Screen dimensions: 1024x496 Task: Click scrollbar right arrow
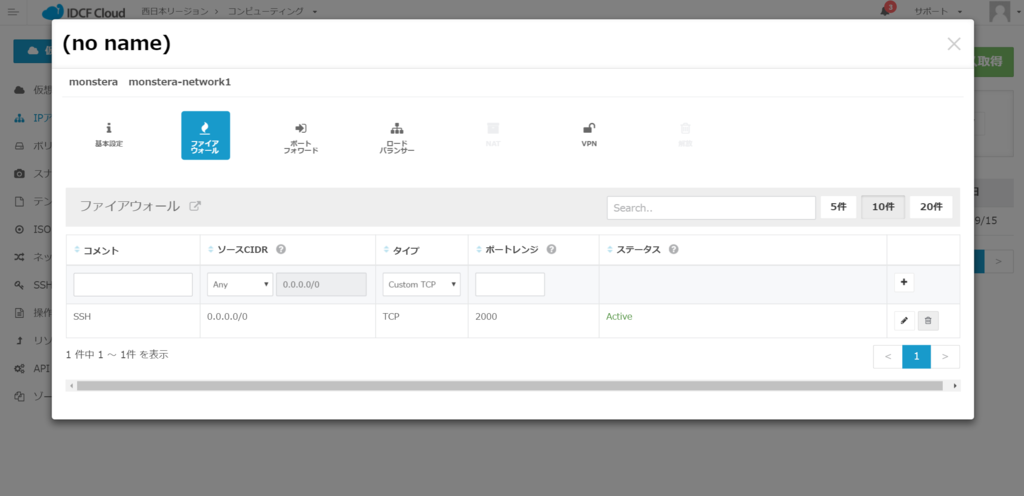[955, 386]
